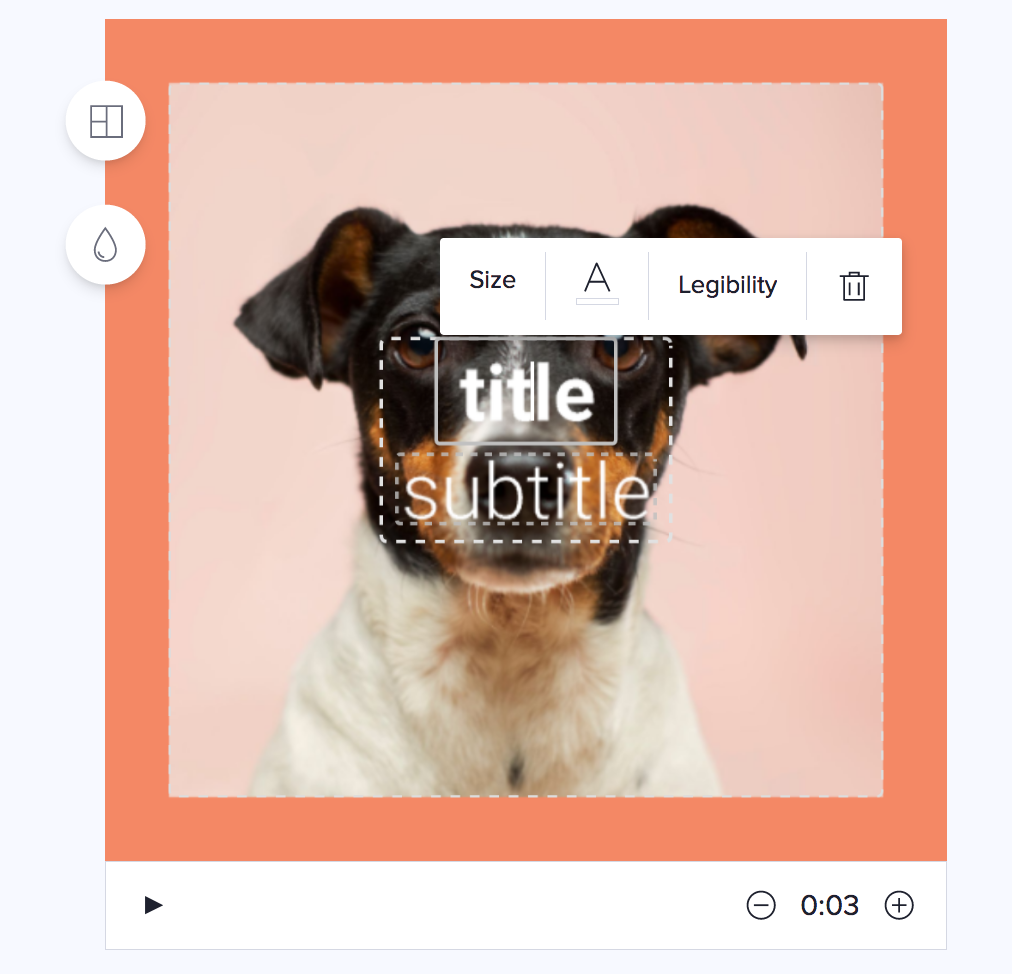This screenshot has height=974, width=1012.
Task: Open the text color 'A' option
Action: coord(597,283)
